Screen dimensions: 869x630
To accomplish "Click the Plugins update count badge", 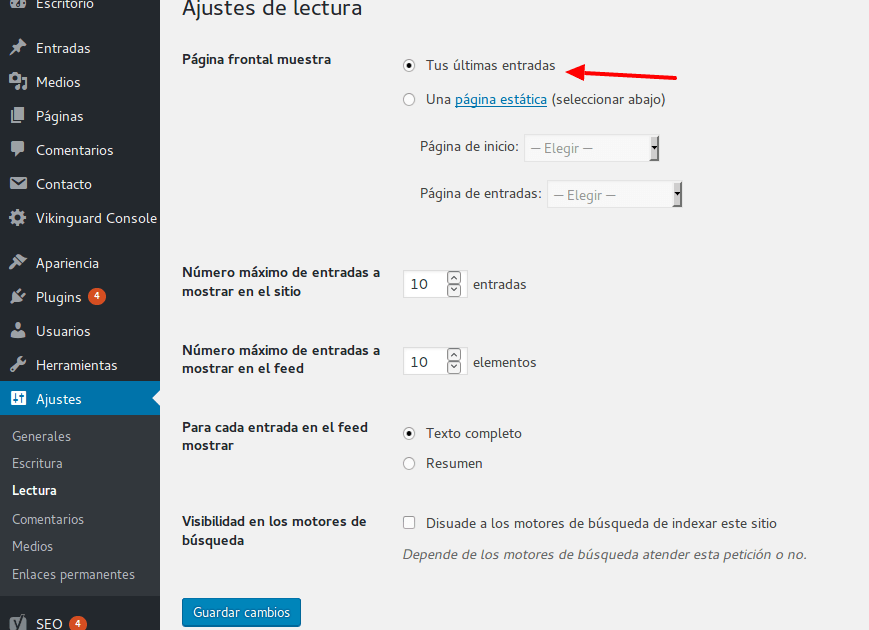I will pos(96,296).
